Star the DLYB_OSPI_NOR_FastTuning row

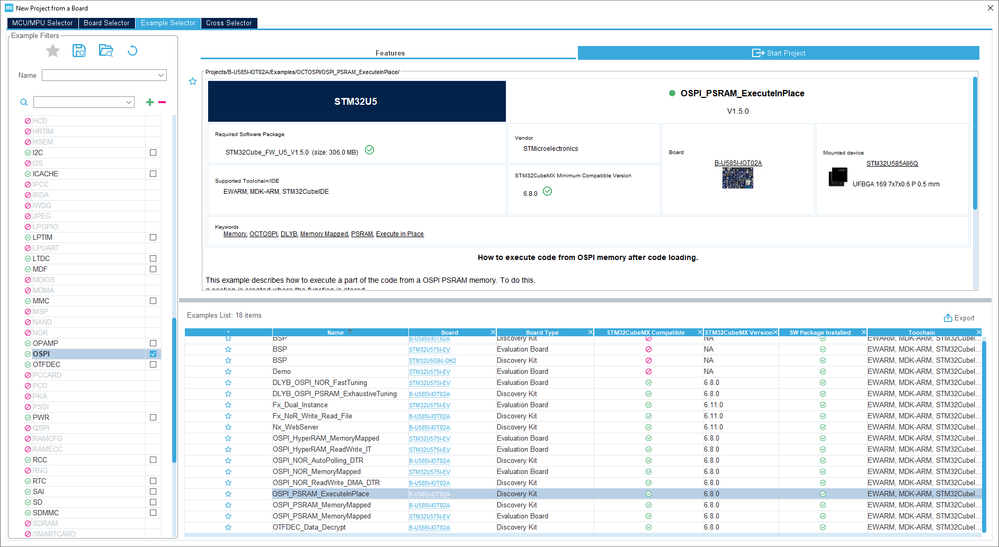tap(228, 383)
